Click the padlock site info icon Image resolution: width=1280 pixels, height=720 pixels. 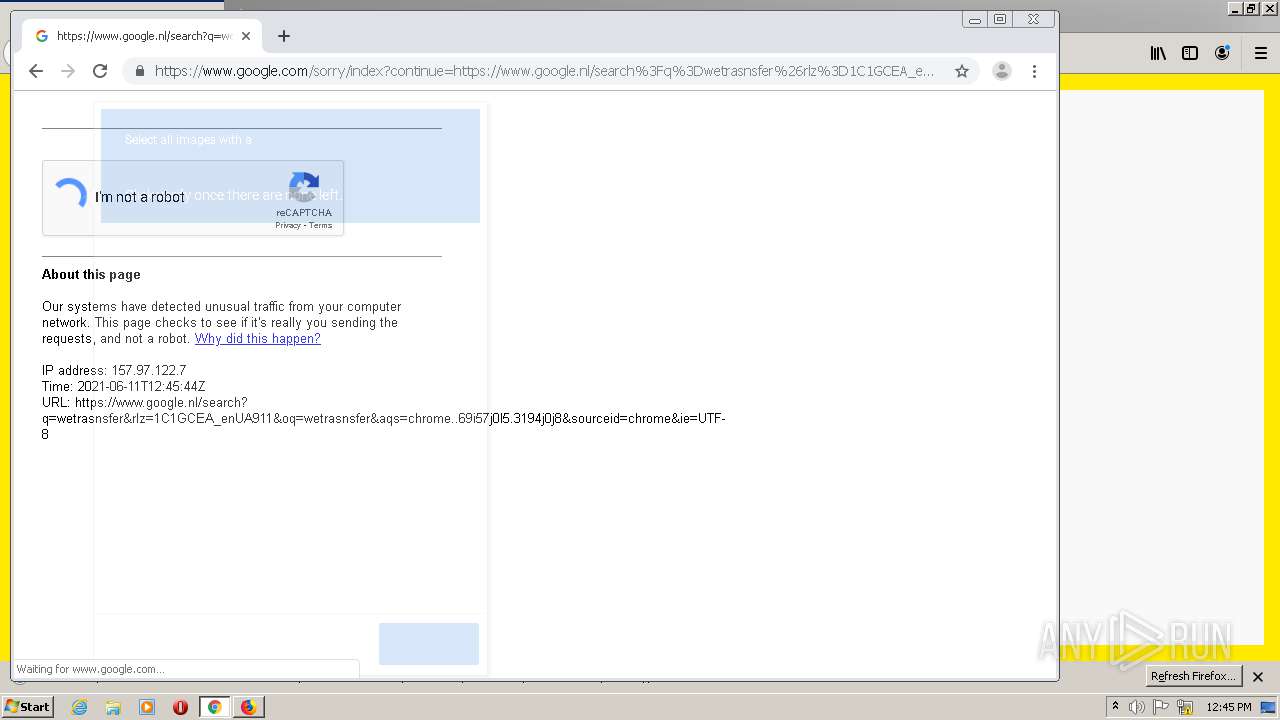click(x=139, y=71)
